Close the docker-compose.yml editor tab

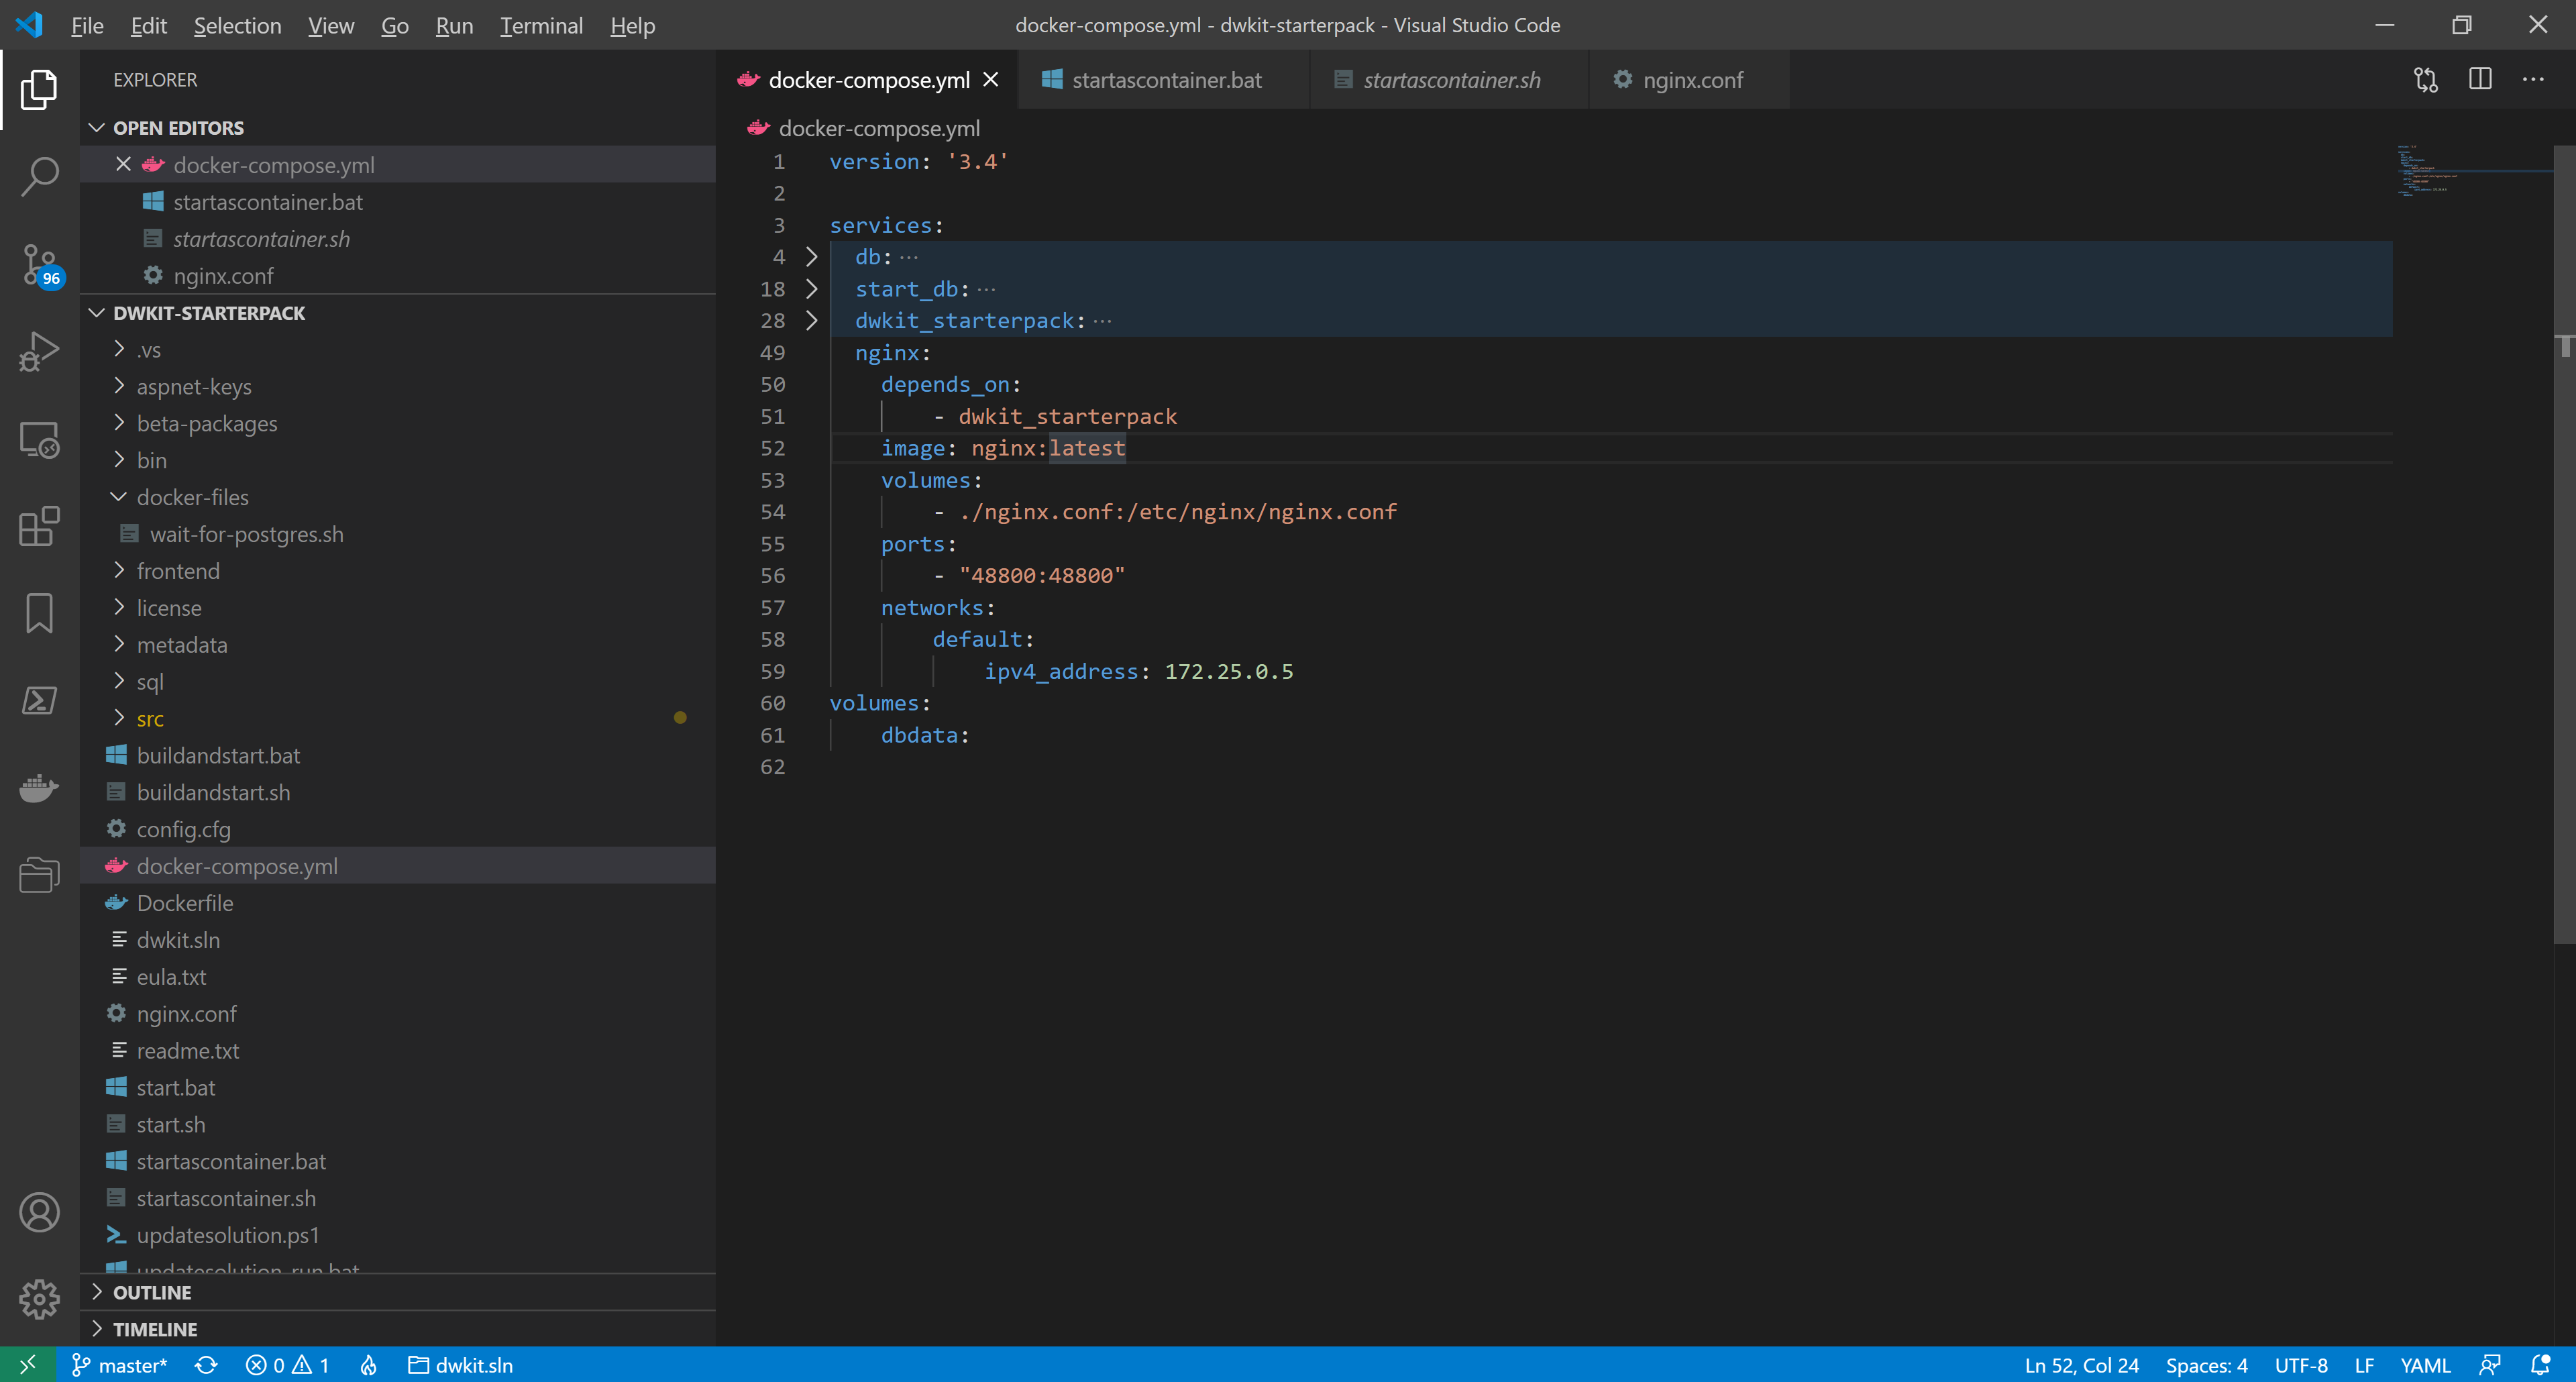point(991,80)
